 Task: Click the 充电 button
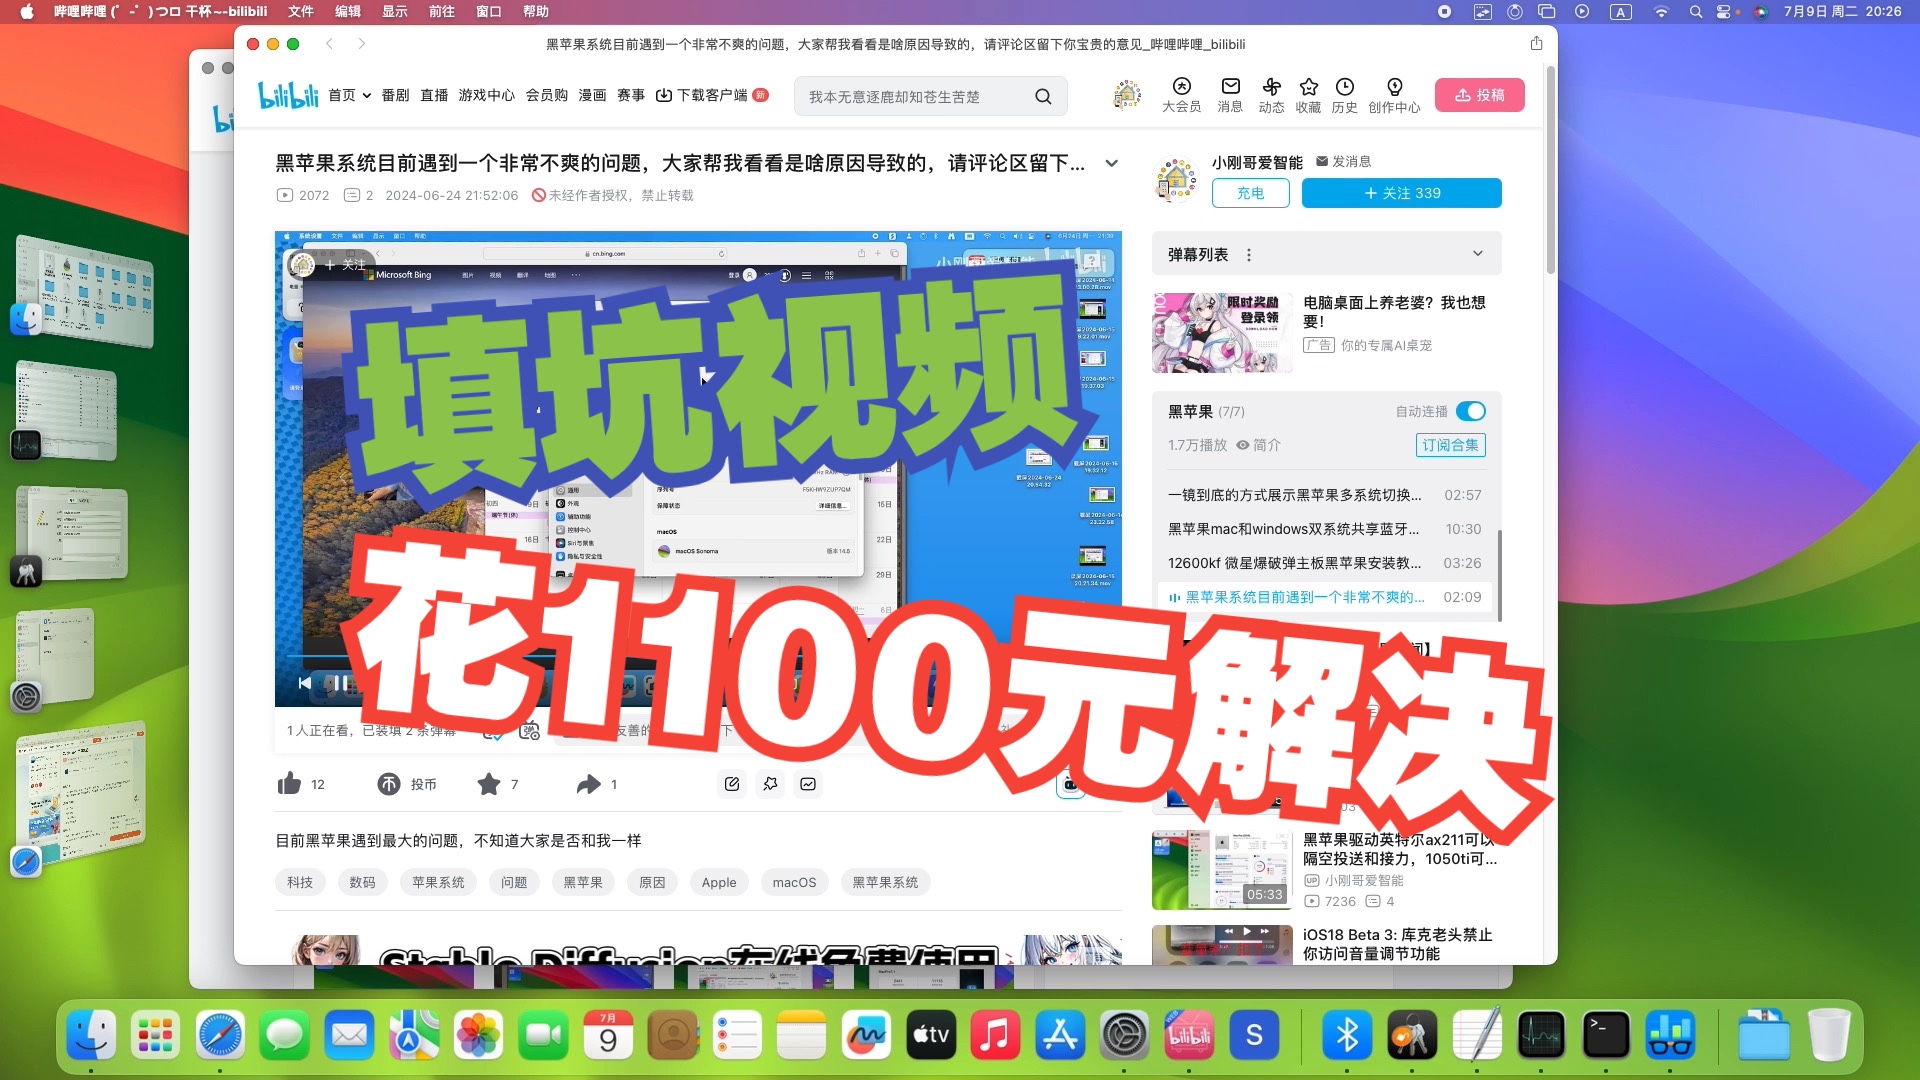1250,193
